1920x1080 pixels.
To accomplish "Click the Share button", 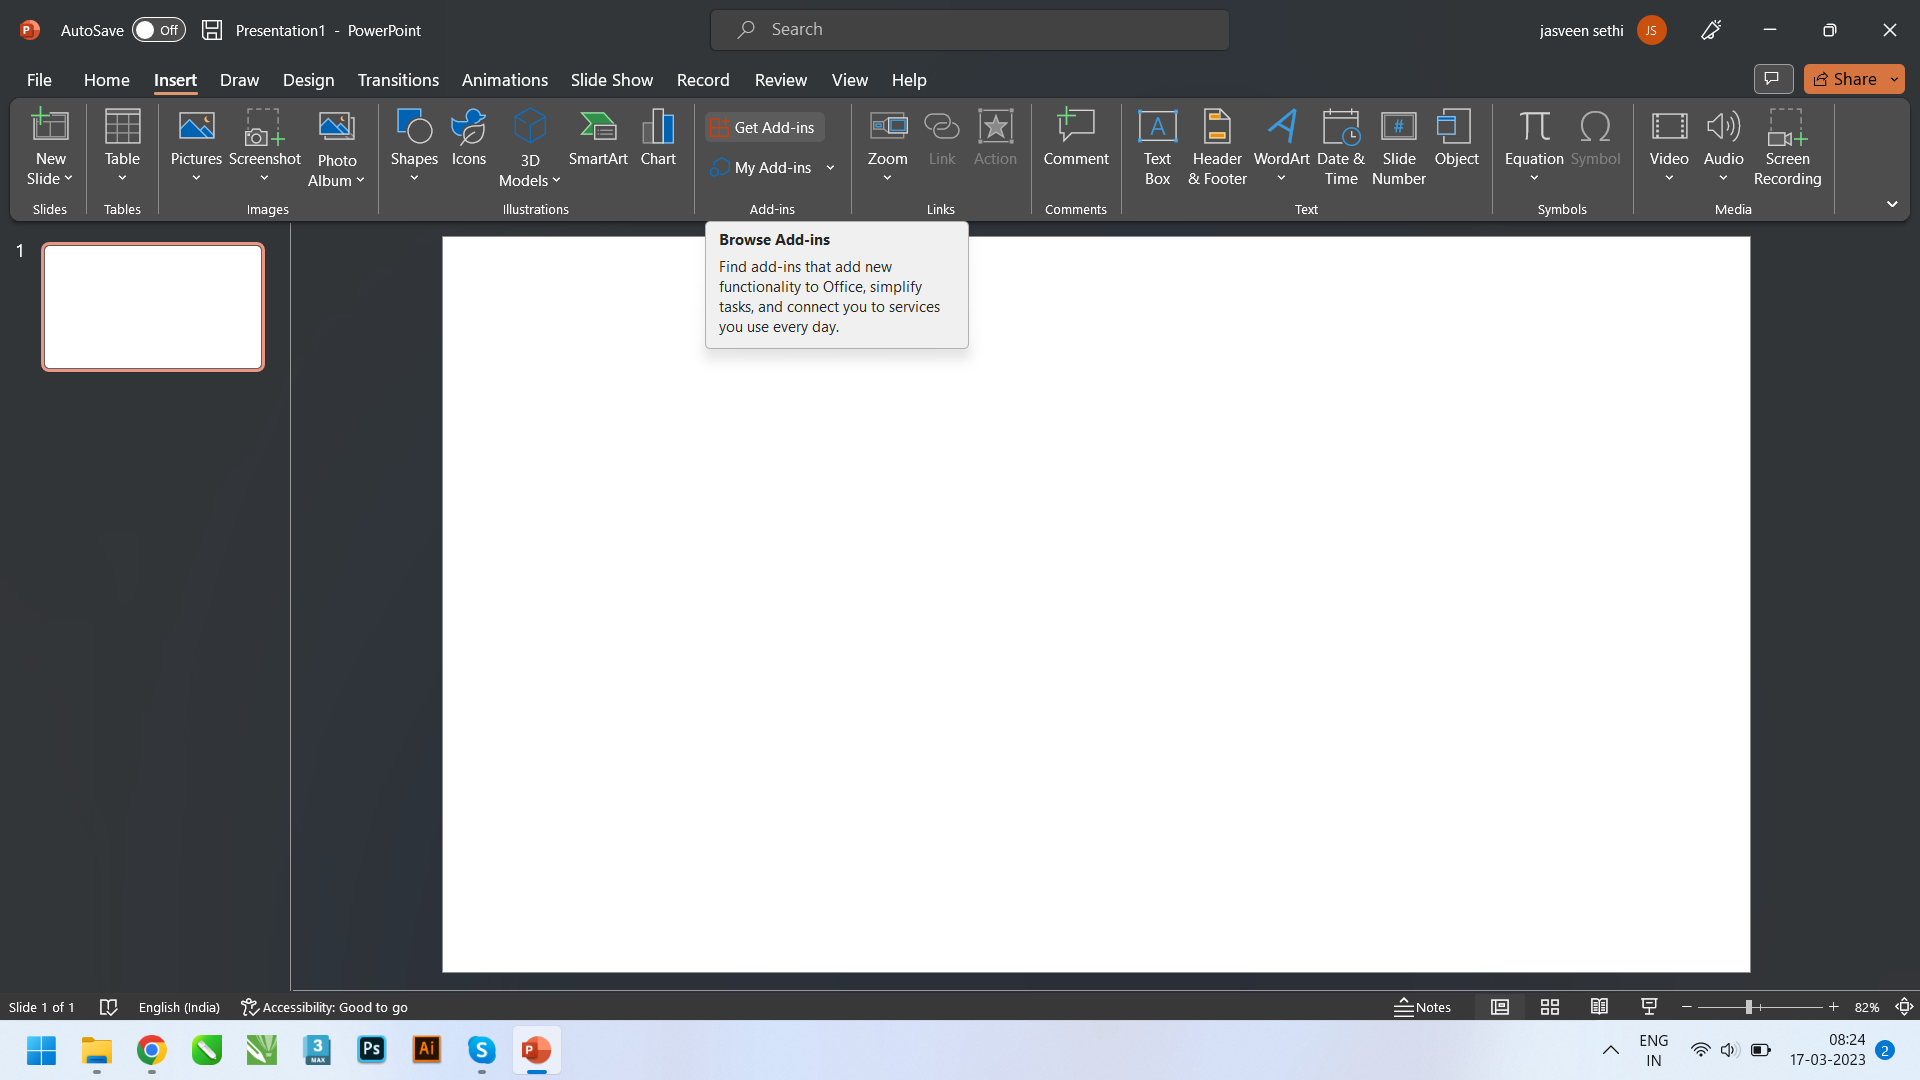I will click(1845, 79).
